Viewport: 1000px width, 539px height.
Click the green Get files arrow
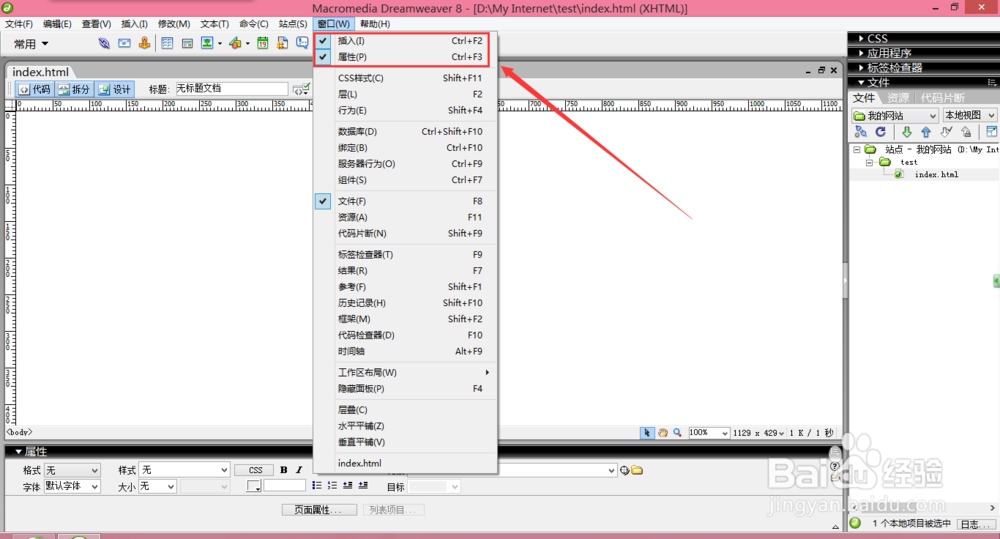pos(906,132)
